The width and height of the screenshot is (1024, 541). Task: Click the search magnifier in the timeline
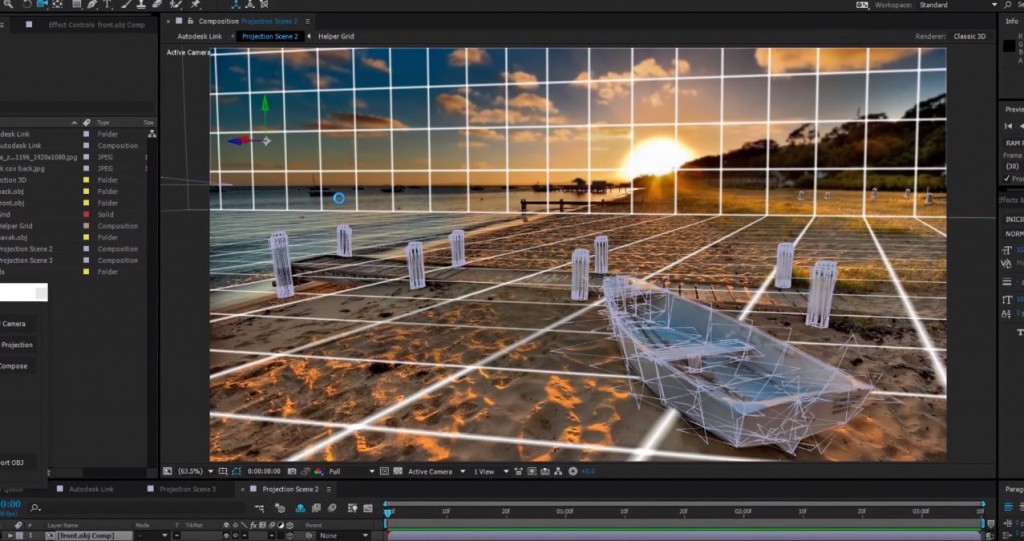[x=35, y=508]
